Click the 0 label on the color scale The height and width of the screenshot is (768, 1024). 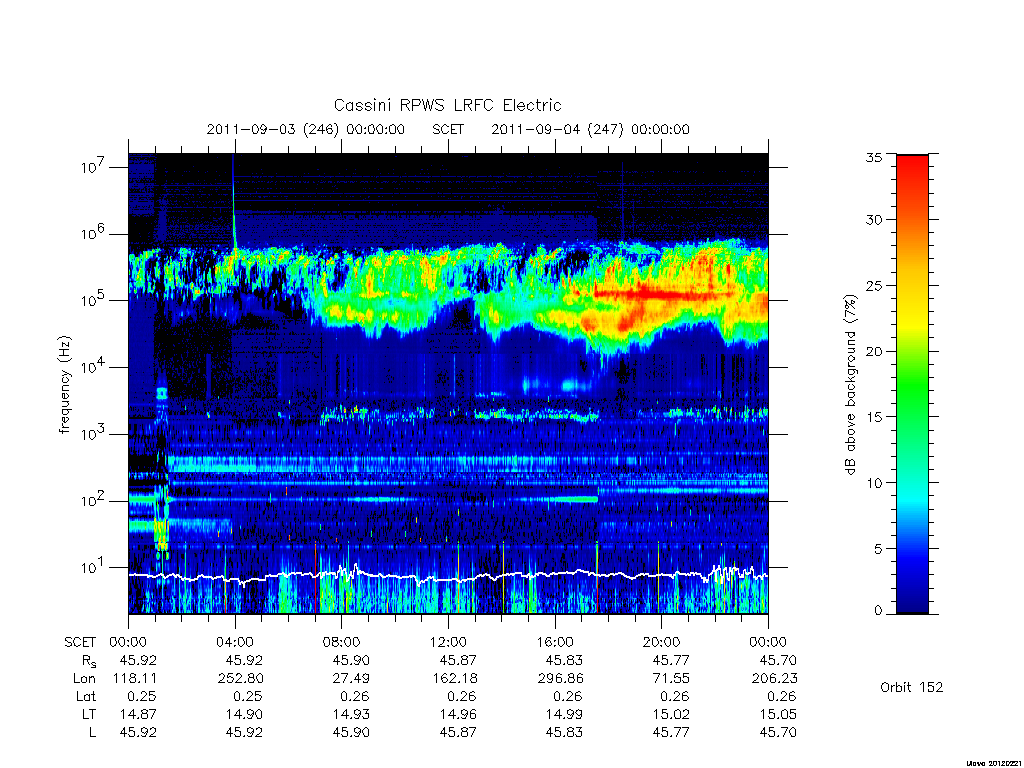pyautogui.click(x=878, y=611)
